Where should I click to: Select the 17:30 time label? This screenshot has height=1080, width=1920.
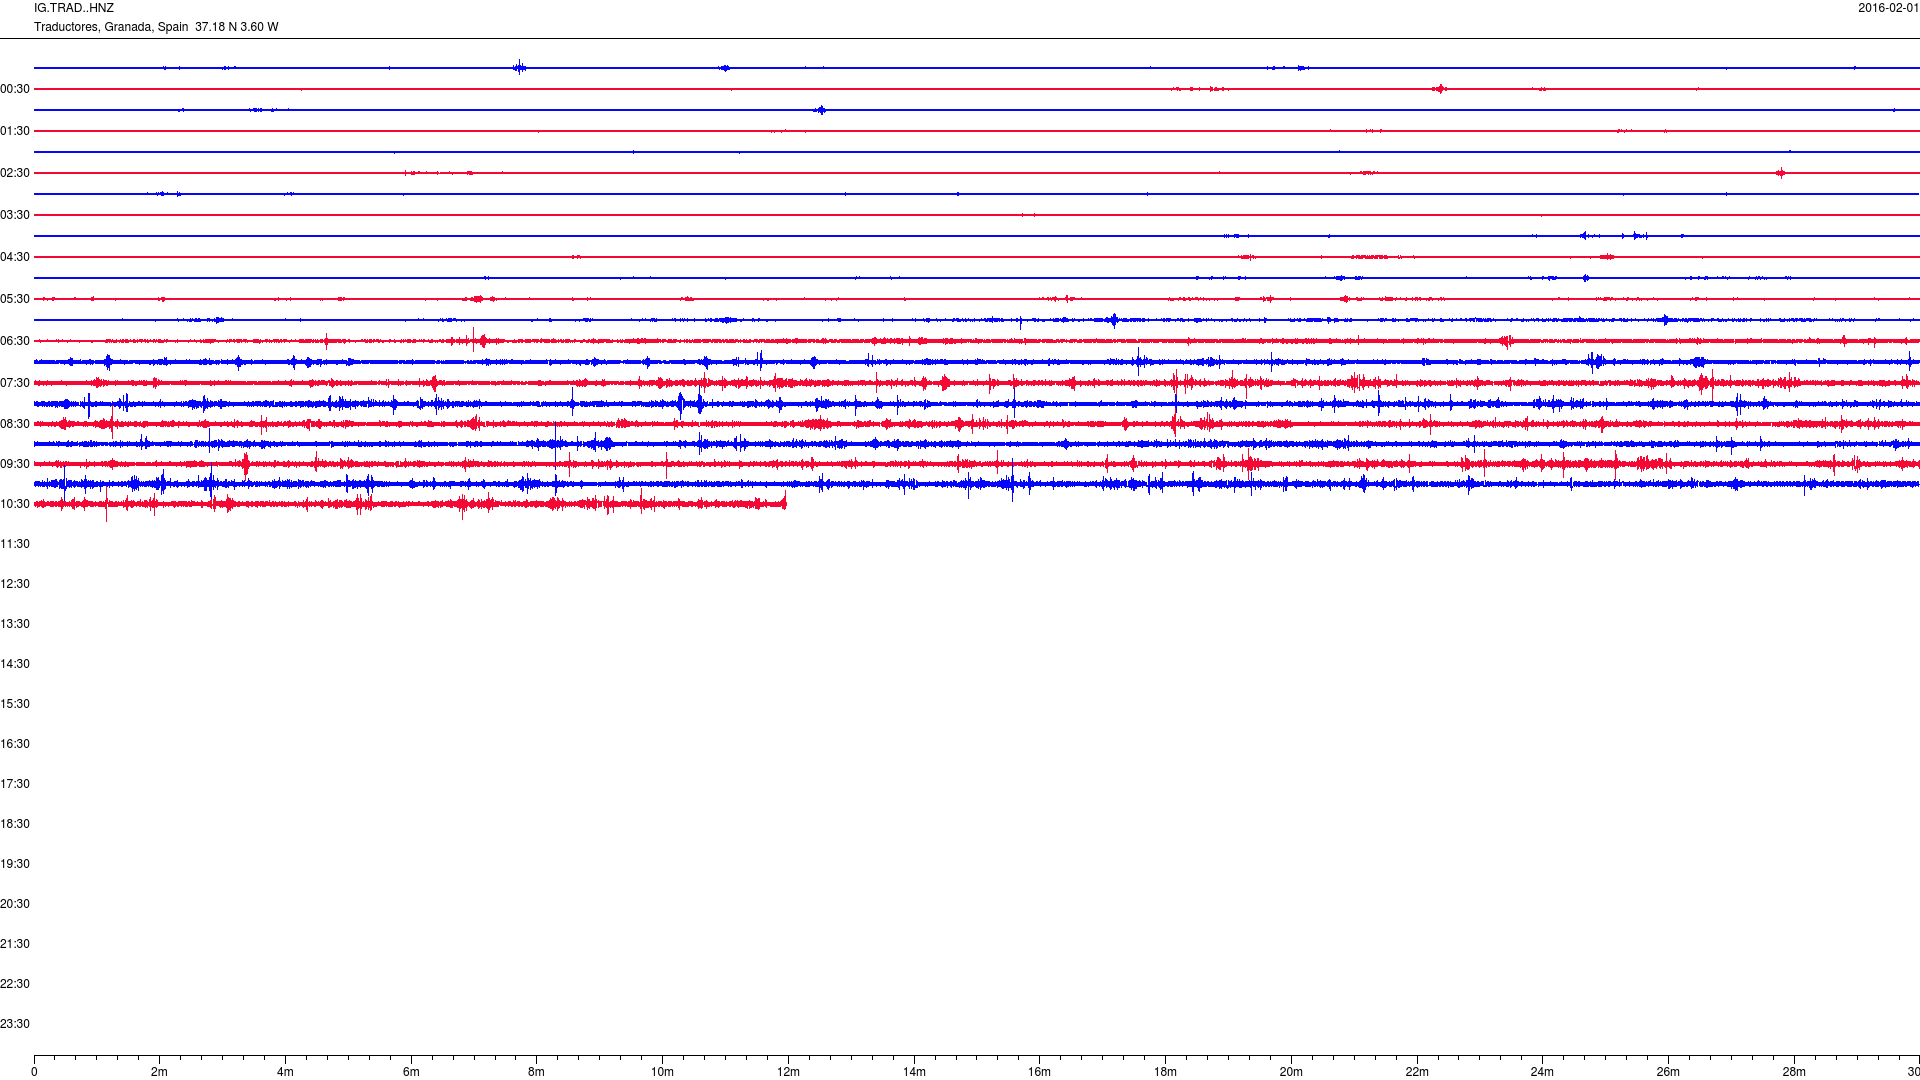coord(15,784)
